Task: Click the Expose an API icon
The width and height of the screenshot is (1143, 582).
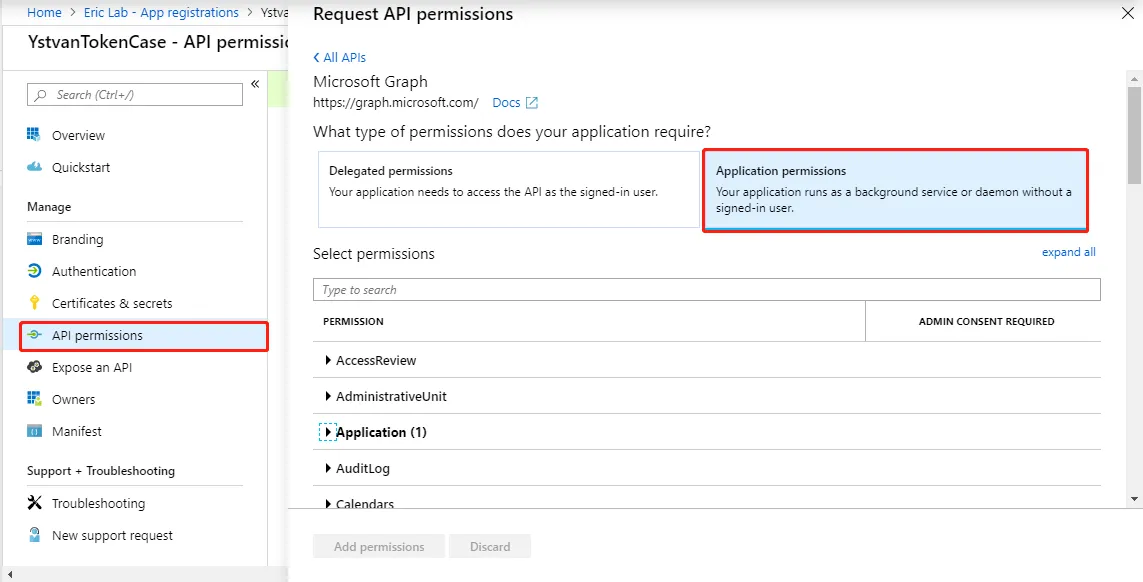Action: click(x=34, y=367)
